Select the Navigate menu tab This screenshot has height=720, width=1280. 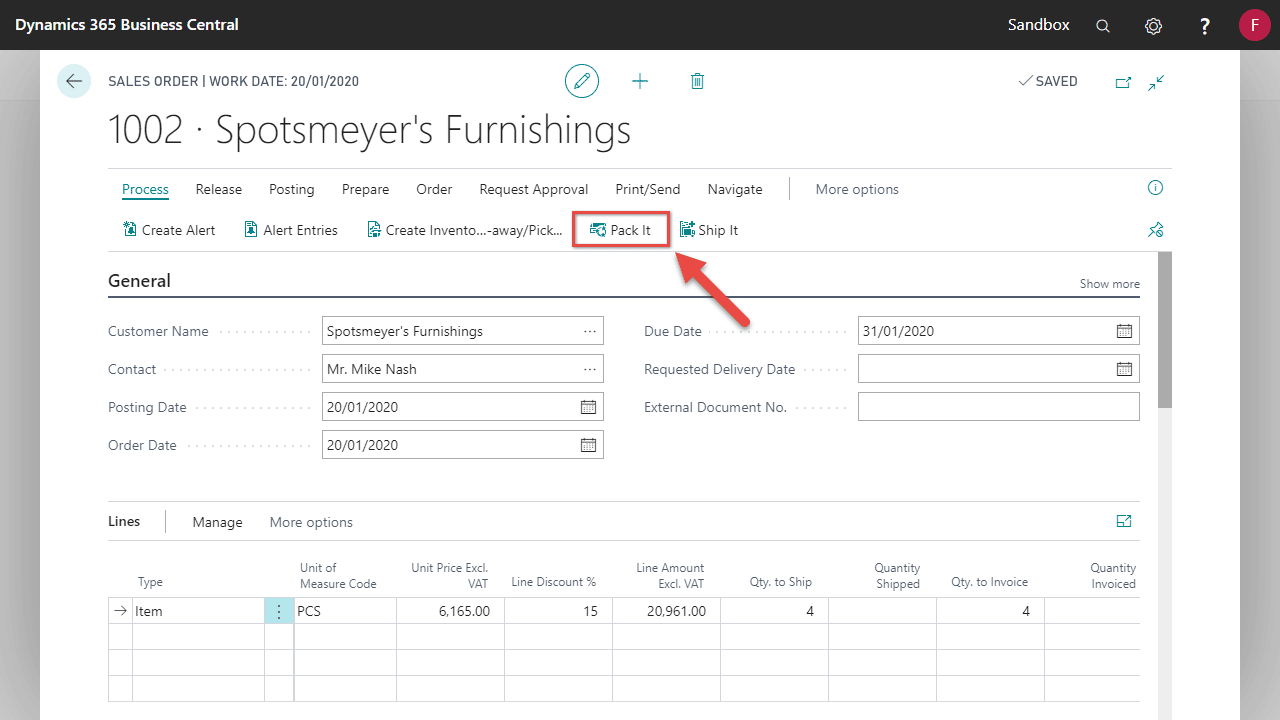click(734, 189)
